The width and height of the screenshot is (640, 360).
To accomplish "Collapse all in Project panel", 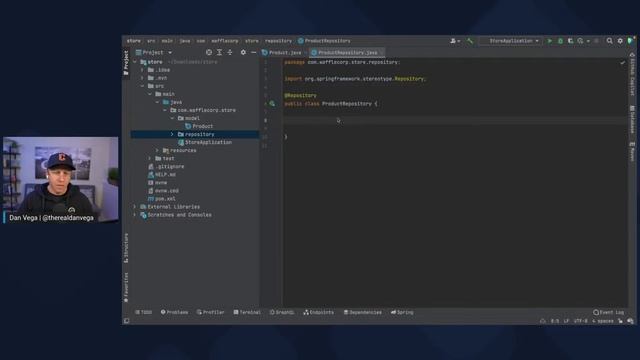I will click(x=230, y=52).
